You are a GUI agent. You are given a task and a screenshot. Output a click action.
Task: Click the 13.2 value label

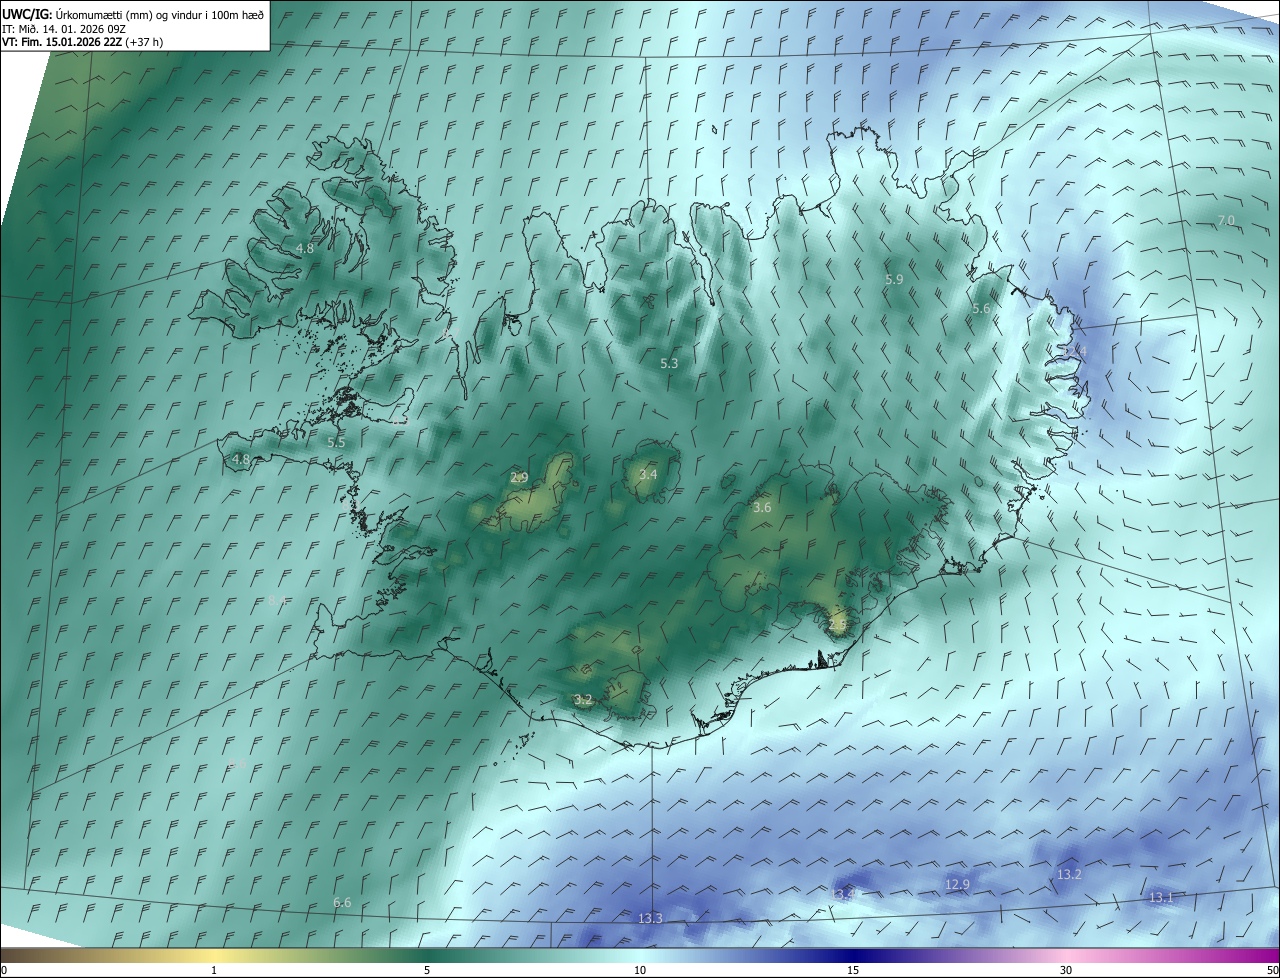click(x=1069, y=875)
